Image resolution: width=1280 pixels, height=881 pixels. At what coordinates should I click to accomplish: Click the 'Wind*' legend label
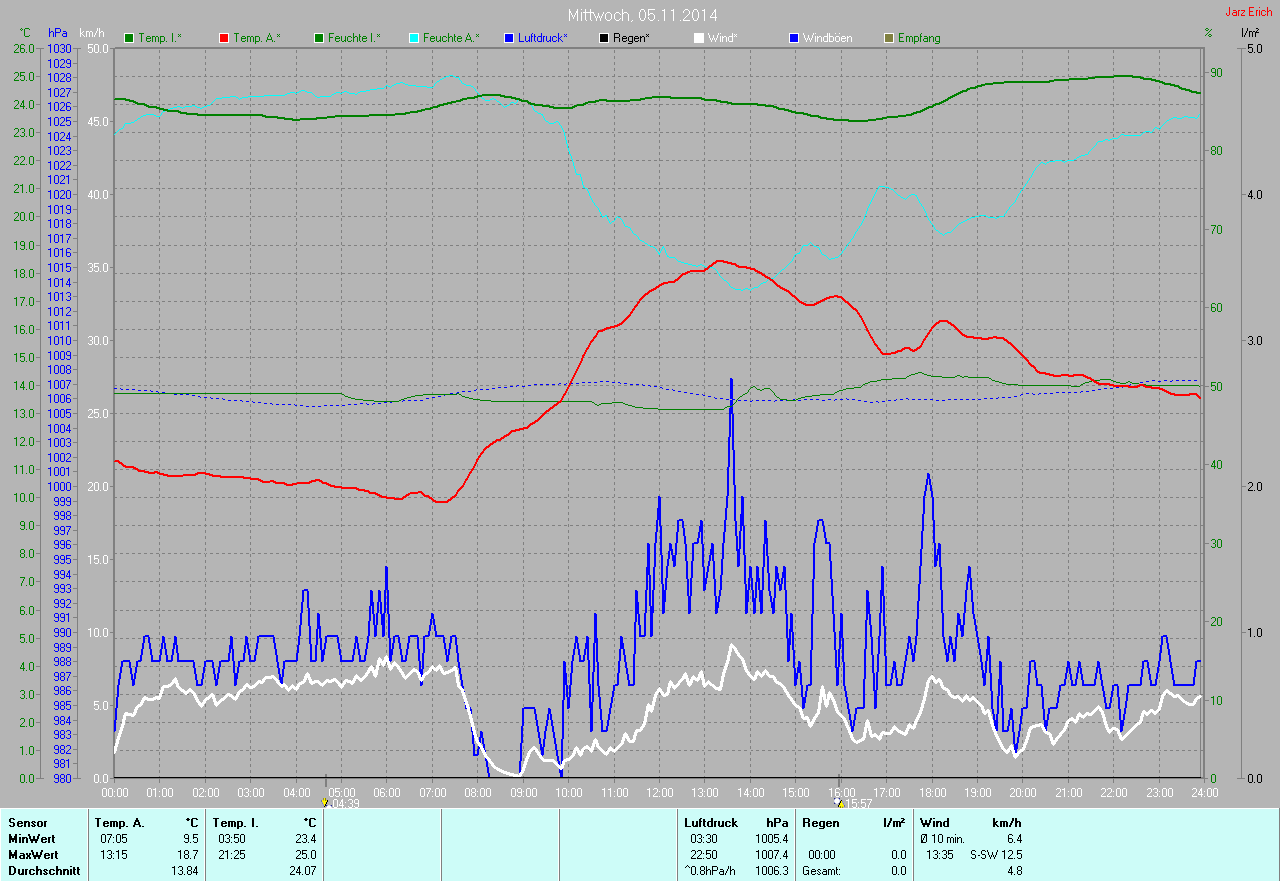723,38
